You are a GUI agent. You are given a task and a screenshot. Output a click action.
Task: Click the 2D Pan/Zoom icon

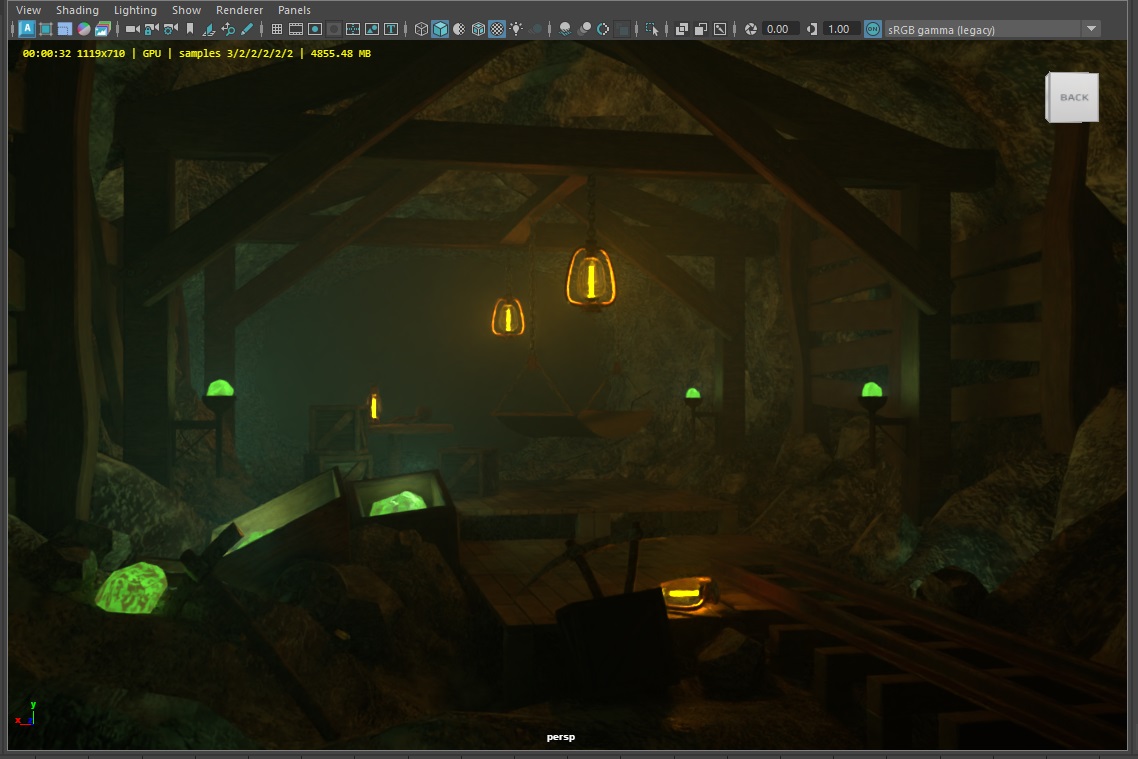pos(228,29)
